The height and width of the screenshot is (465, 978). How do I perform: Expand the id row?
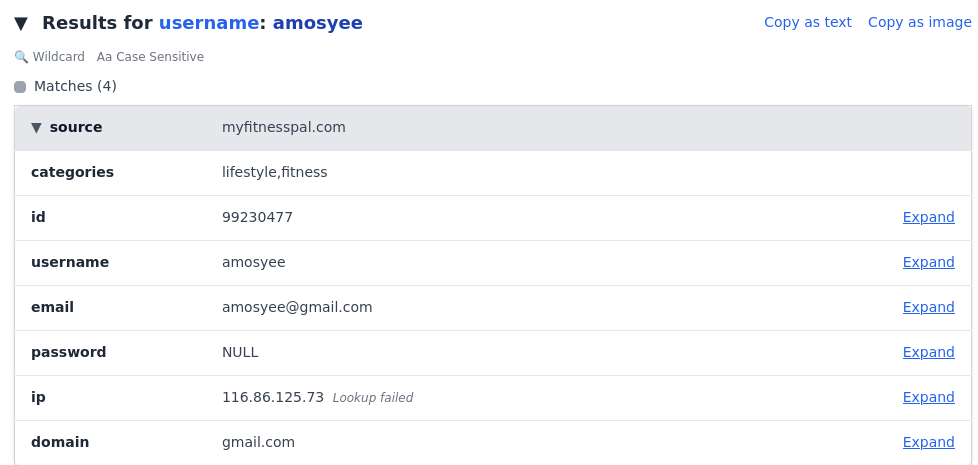point(928,217)
